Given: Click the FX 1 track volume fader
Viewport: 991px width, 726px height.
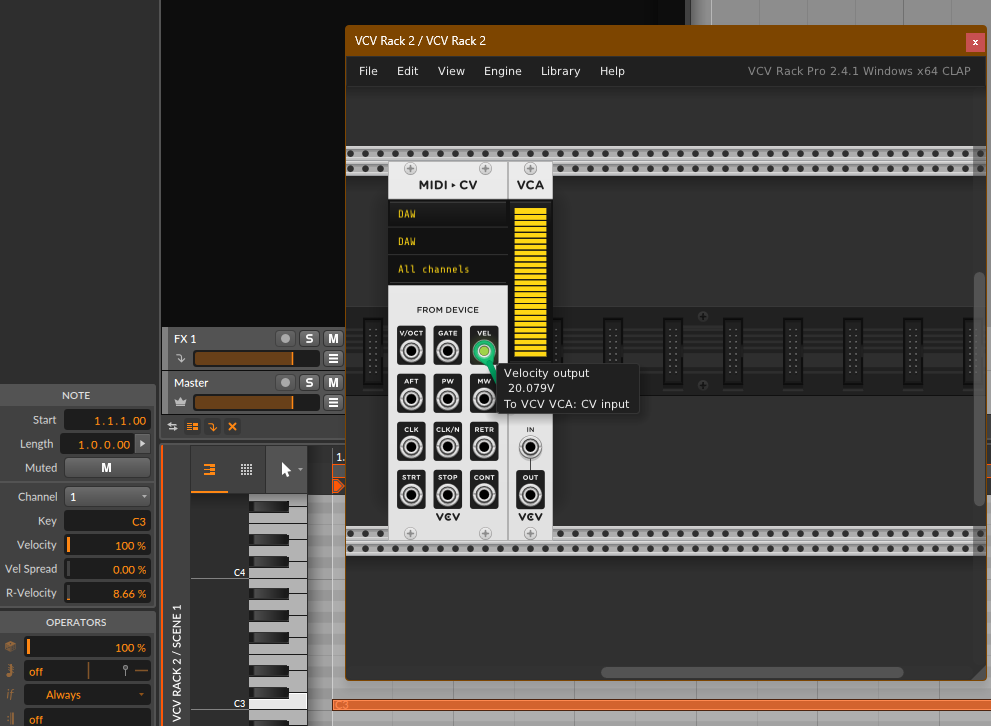Looking at the screenshot, I should (x=257, y=358).
